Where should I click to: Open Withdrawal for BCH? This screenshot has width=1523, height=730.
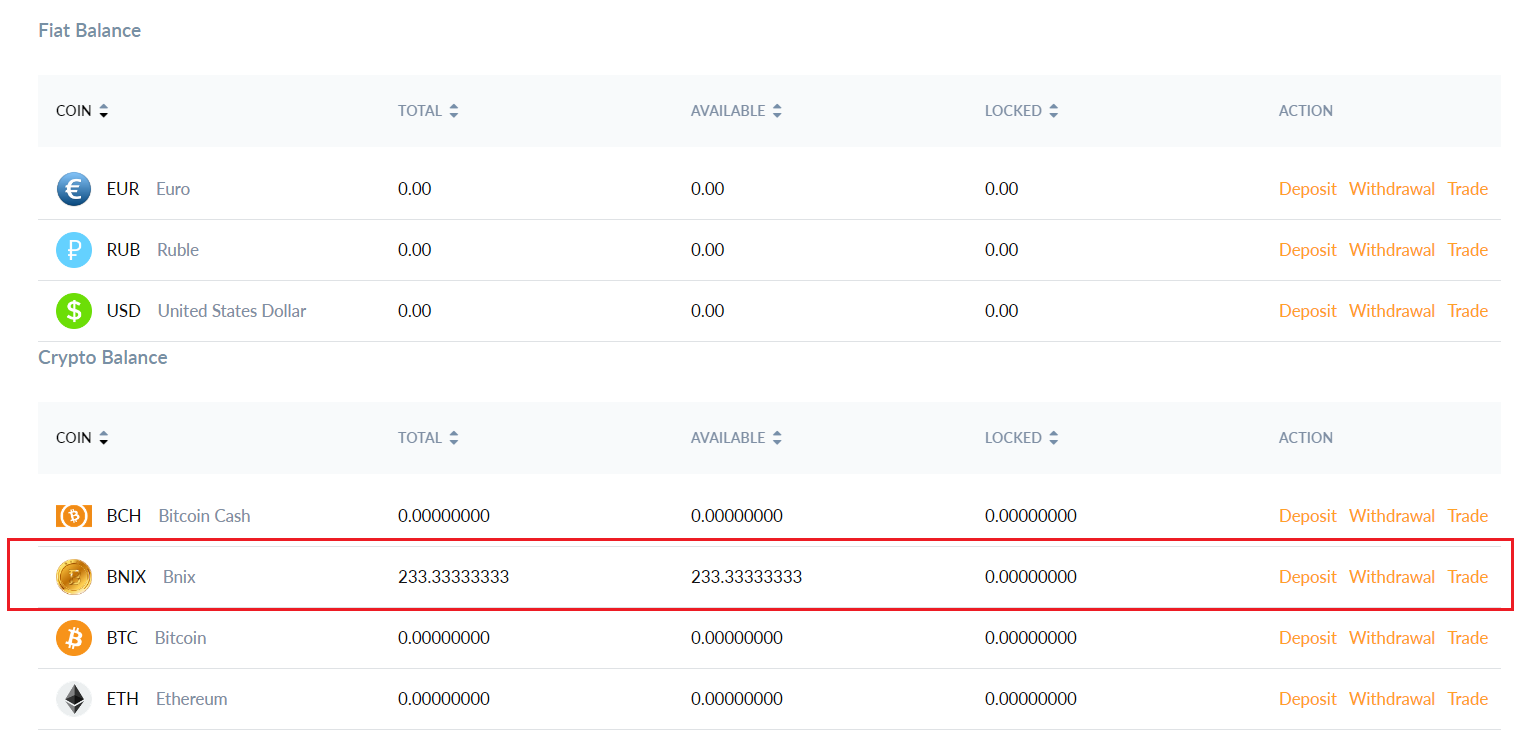click(x=1392, y=516)
